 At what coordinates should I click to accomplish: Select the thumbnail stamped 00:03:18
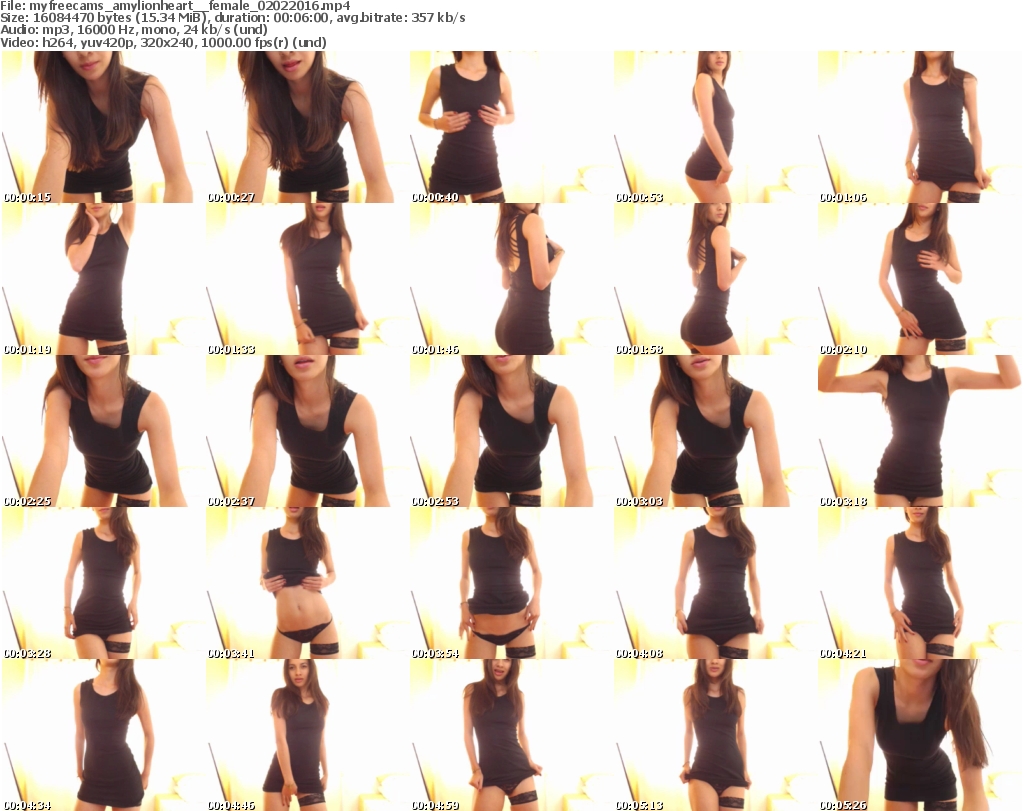coord(920,431)
